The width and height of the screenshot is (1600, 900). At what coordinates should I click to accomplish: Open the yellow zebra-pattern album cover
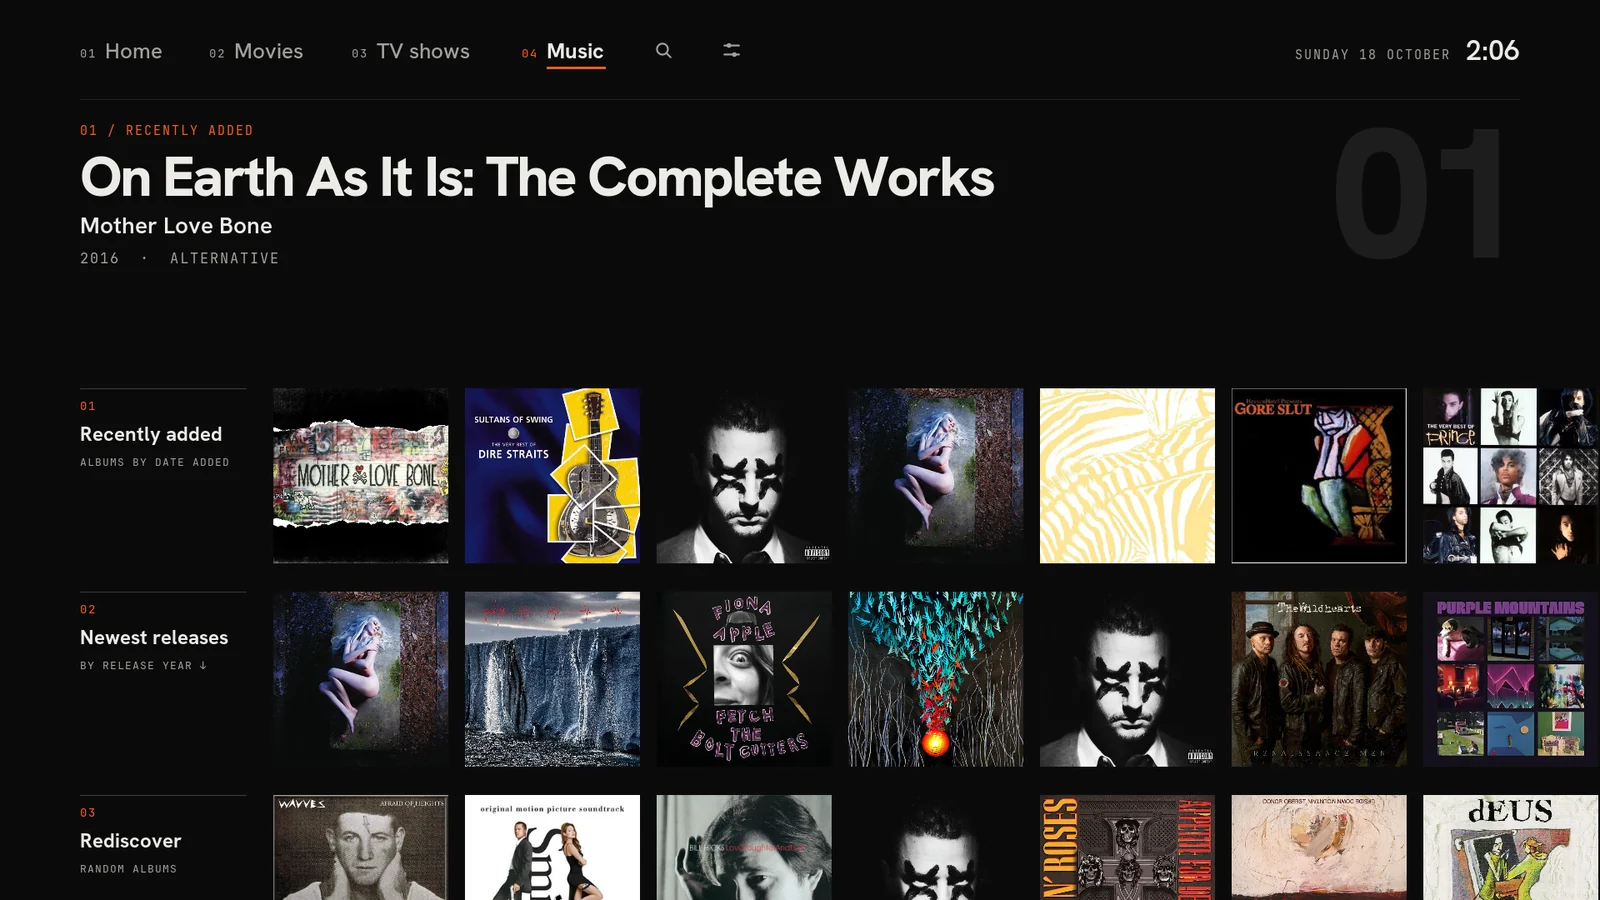pos(1128,476)
